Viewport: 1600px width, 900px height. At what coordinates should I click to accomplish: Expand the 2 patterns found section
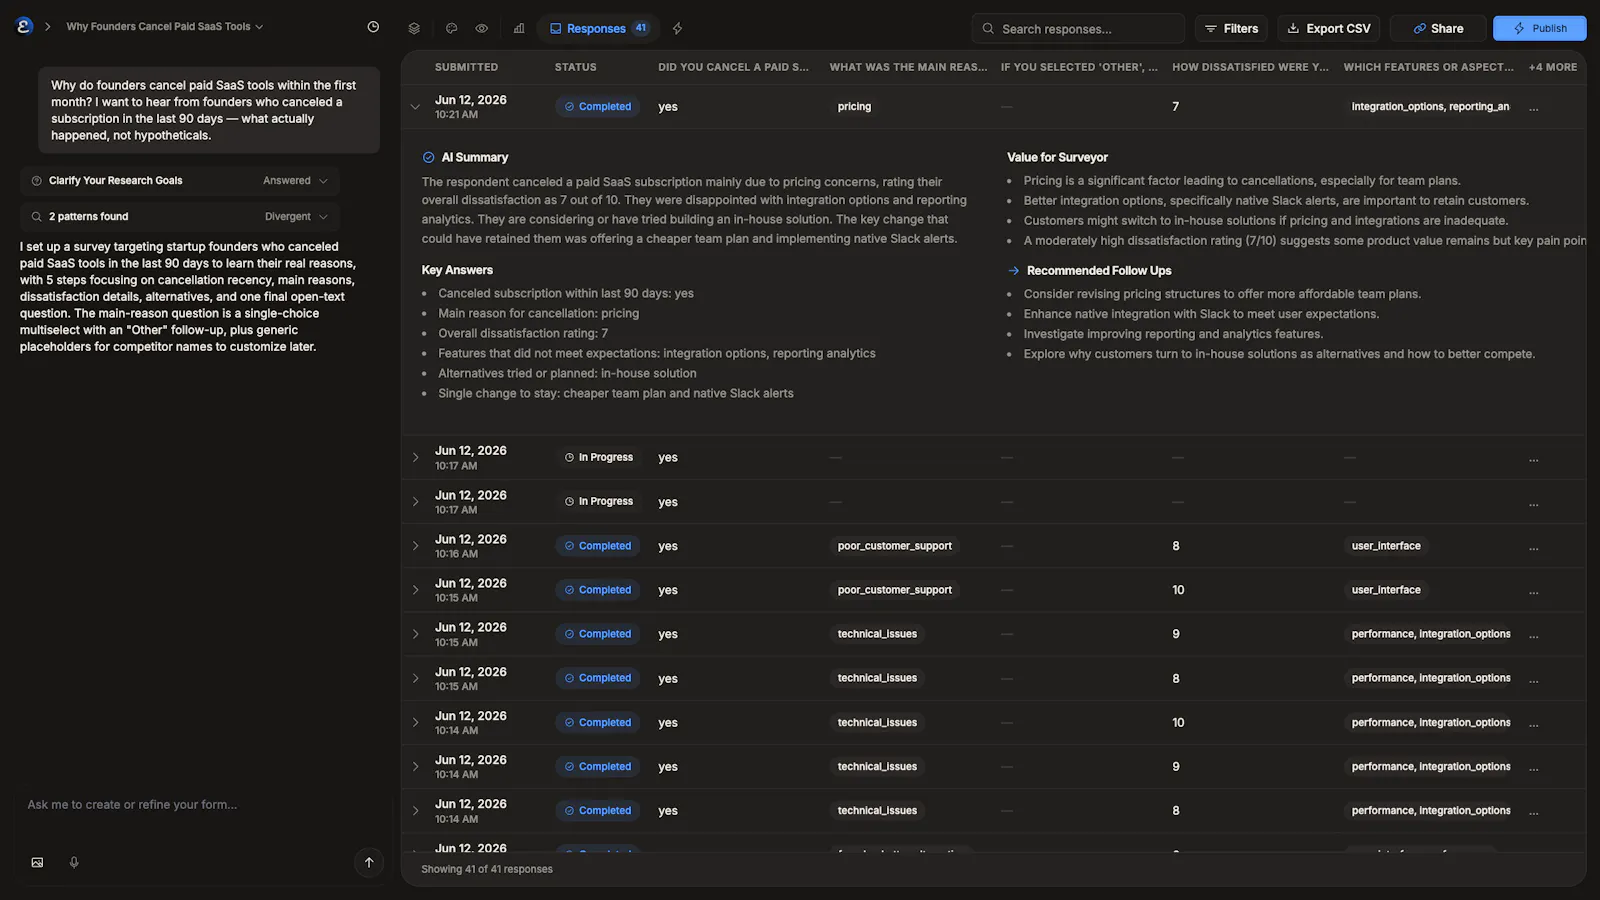(180, 217)
